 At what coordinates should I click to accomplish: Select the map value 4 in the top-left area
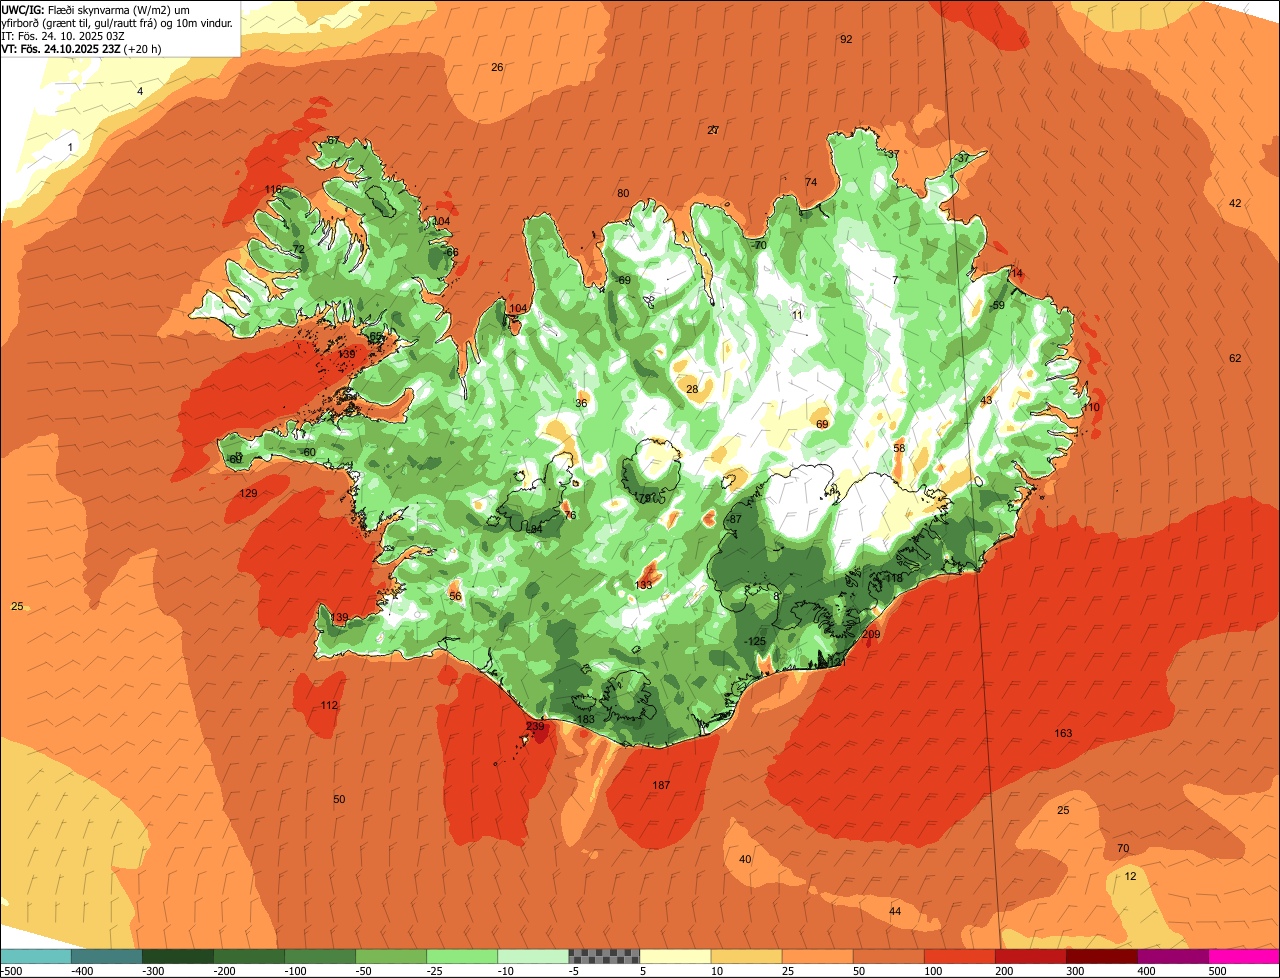click(x=140, y=91)
